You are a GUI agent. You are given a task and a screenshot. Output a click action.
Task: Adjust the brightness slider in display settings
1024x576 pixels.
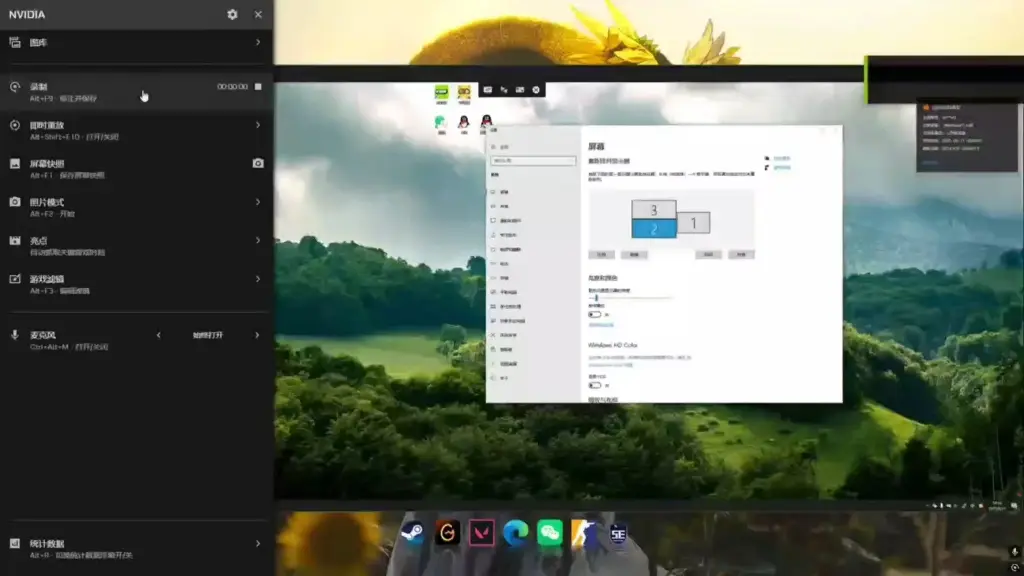tap(630, 298)
